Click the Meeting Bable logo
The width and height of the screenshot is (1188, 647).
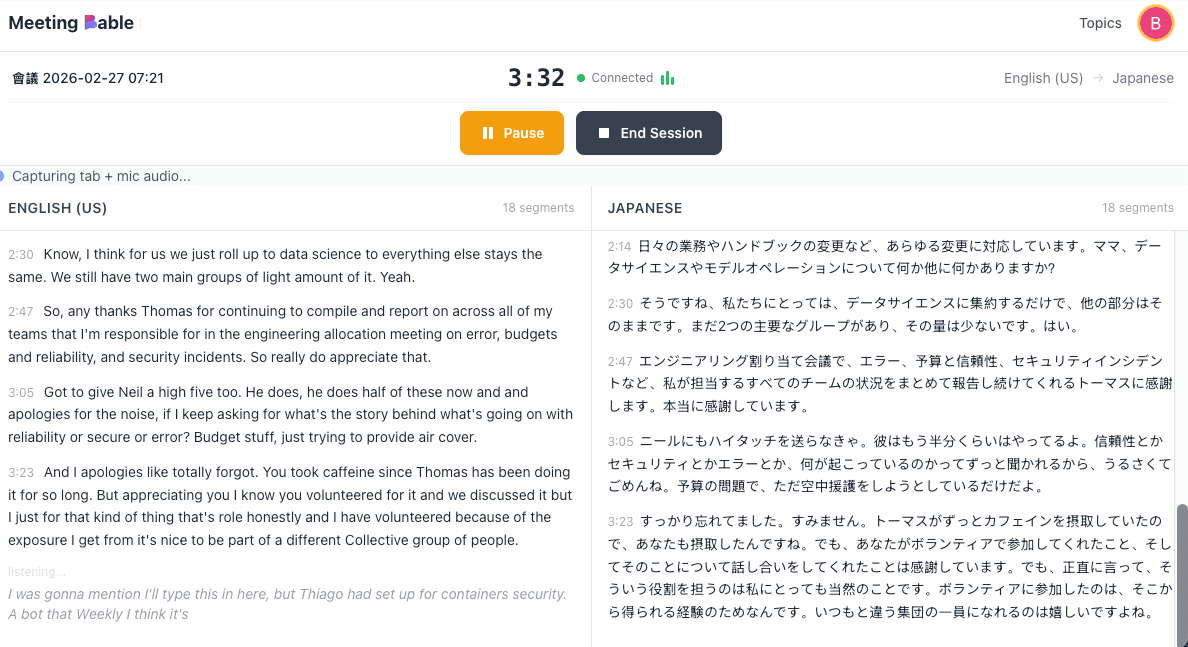[x=70, y=22]
